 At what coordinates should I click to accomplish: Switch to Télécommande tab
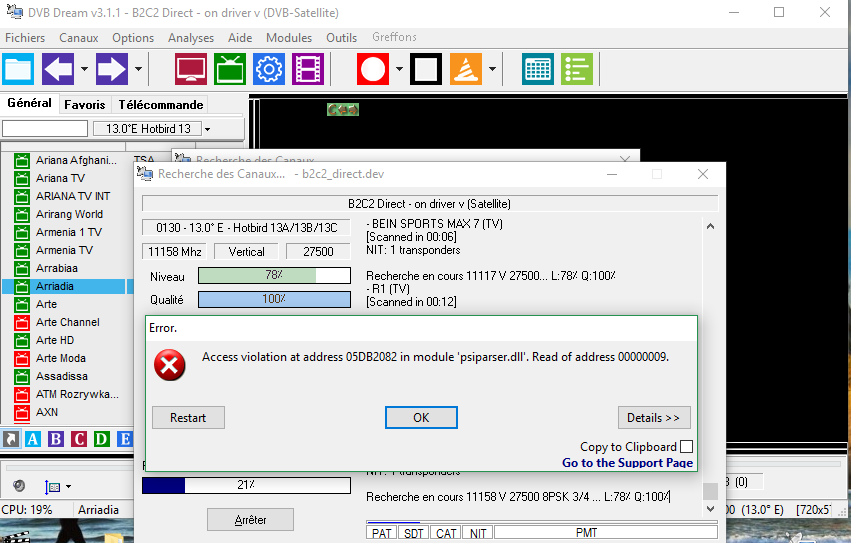(x=161, y=104)
